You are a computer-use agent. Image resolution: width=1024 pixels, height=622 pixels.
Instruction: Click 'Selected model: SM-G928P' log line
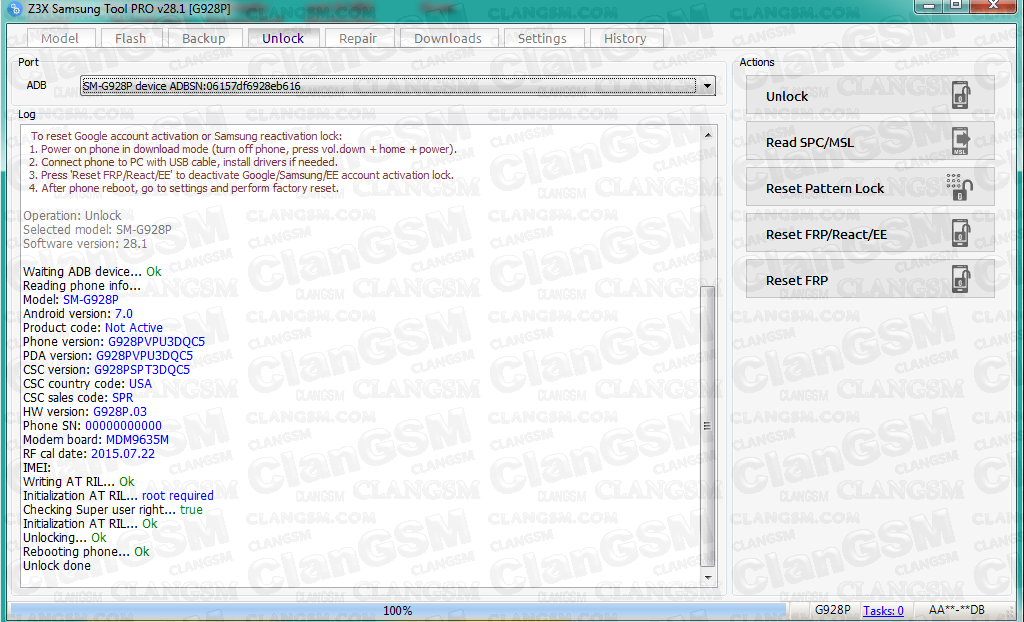pos(97,230)
